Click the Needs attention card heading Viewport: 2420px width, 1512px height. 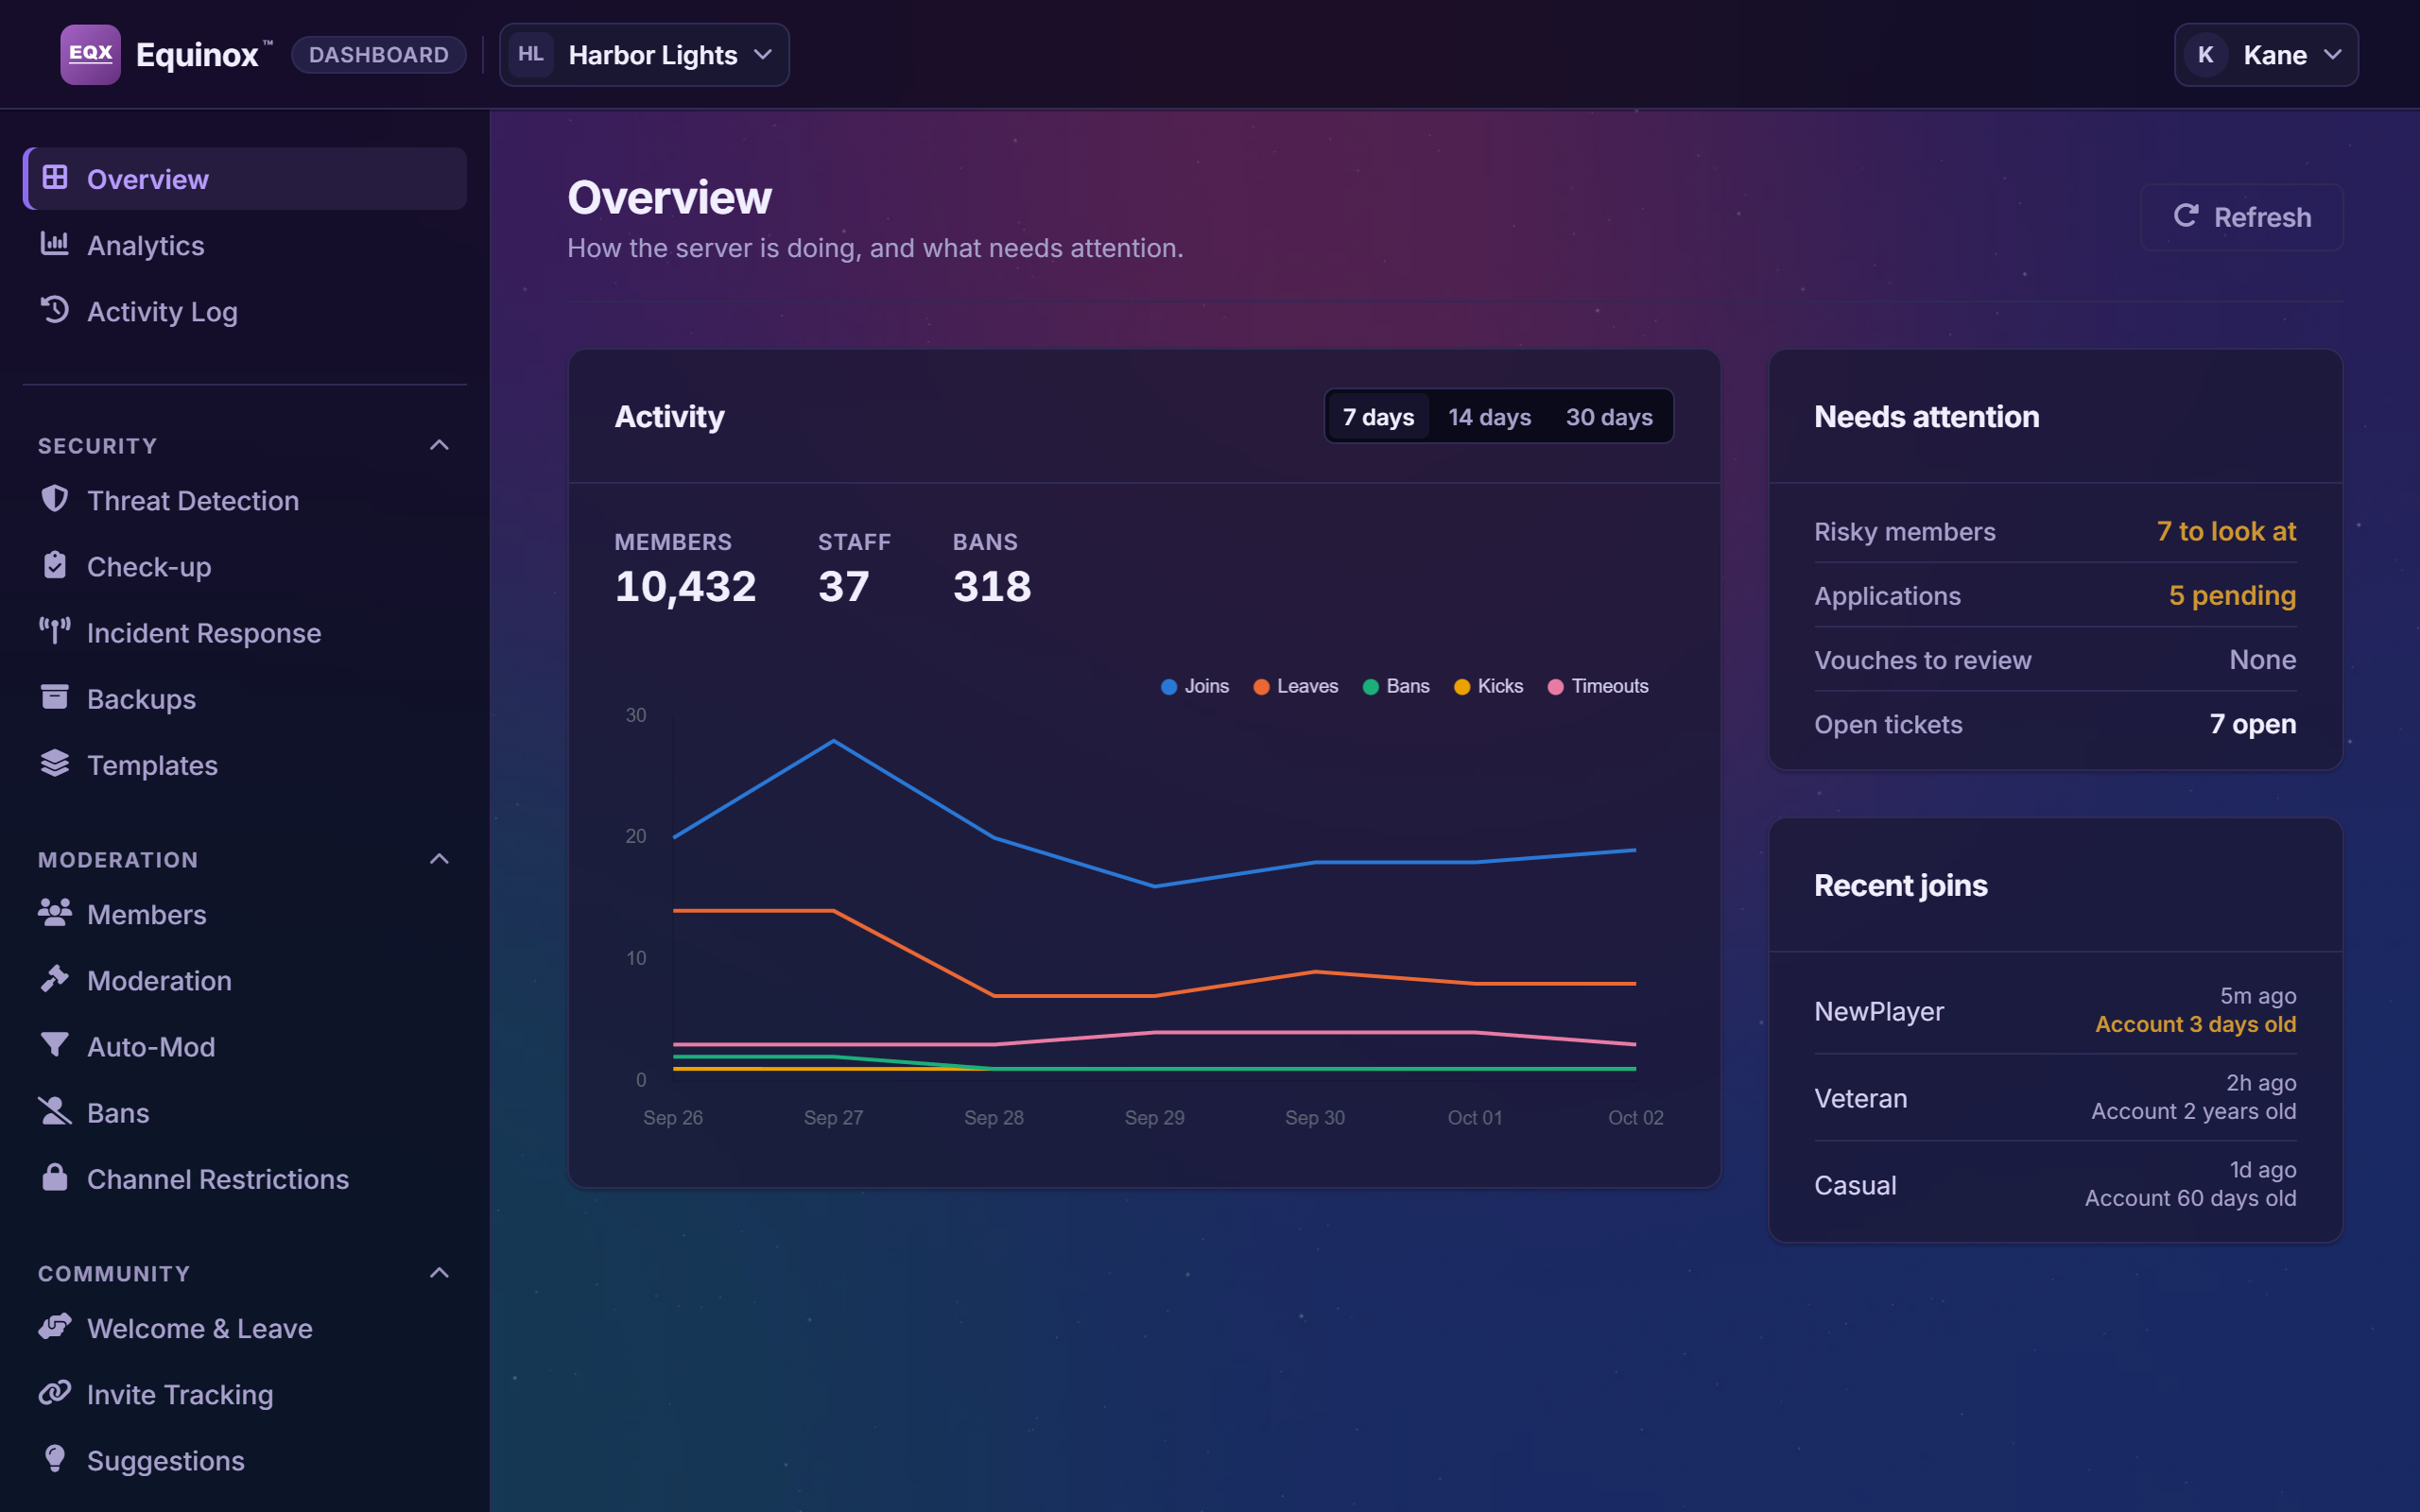1926,416
